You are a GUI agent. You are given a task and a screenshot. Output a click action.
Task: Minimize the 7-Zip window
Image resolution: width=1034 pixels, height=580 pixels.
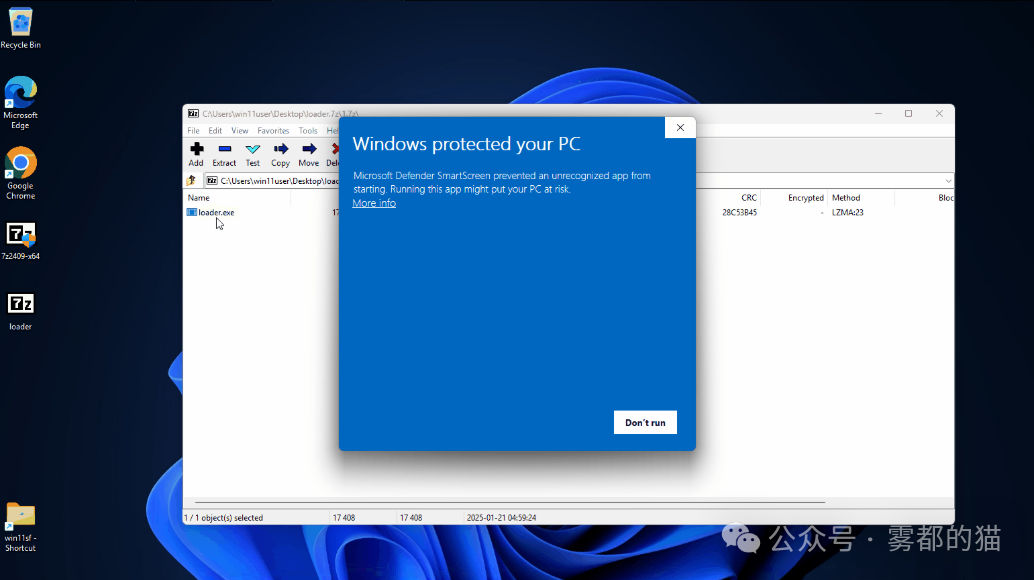pos(878,113)
